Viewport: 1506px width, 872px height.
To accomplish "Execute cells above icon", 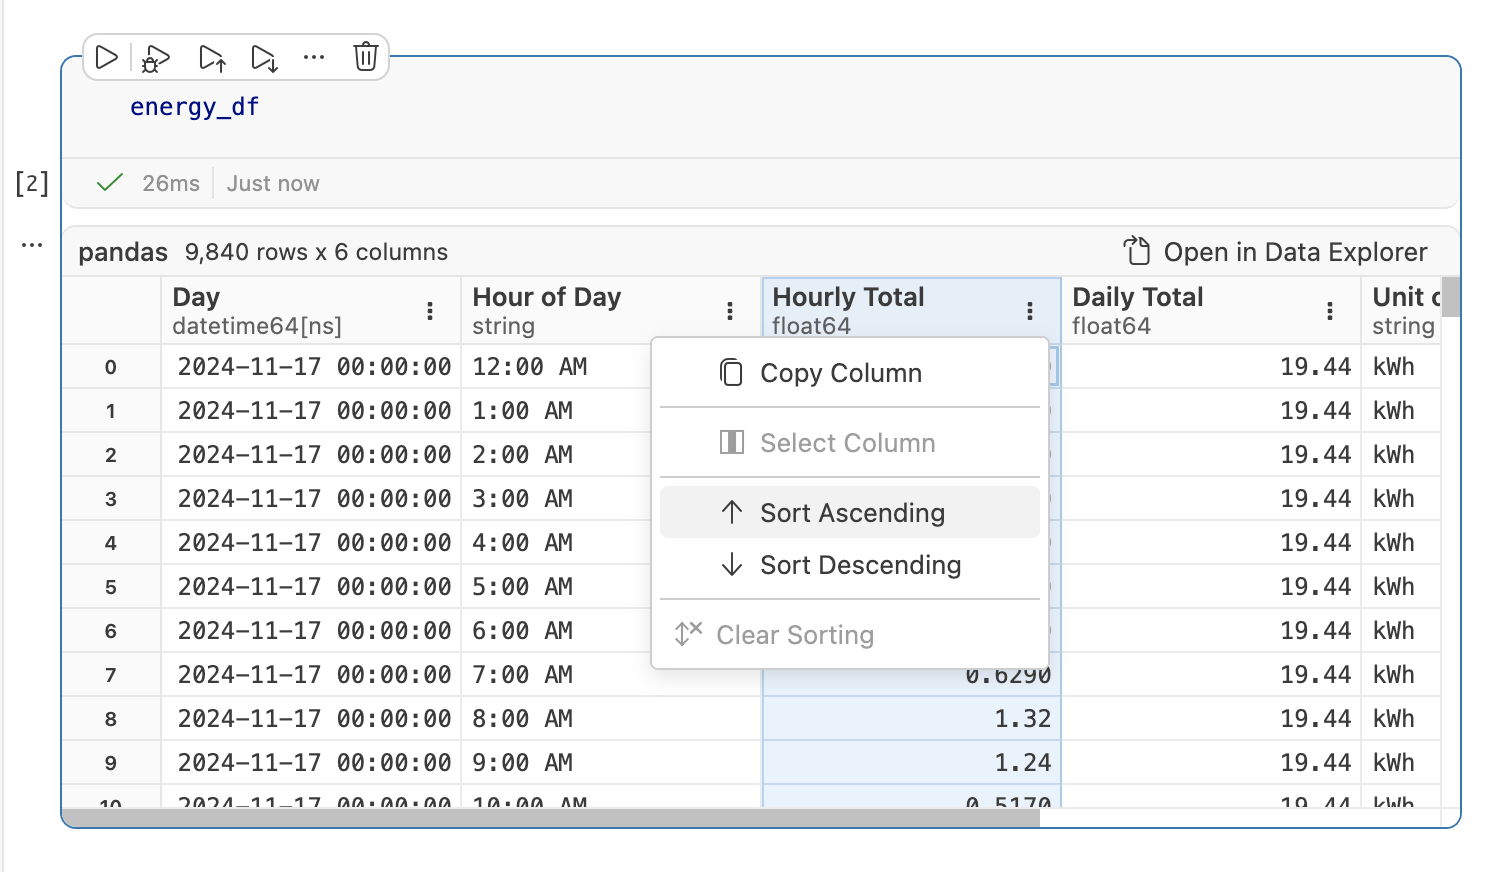I will 212,59.
